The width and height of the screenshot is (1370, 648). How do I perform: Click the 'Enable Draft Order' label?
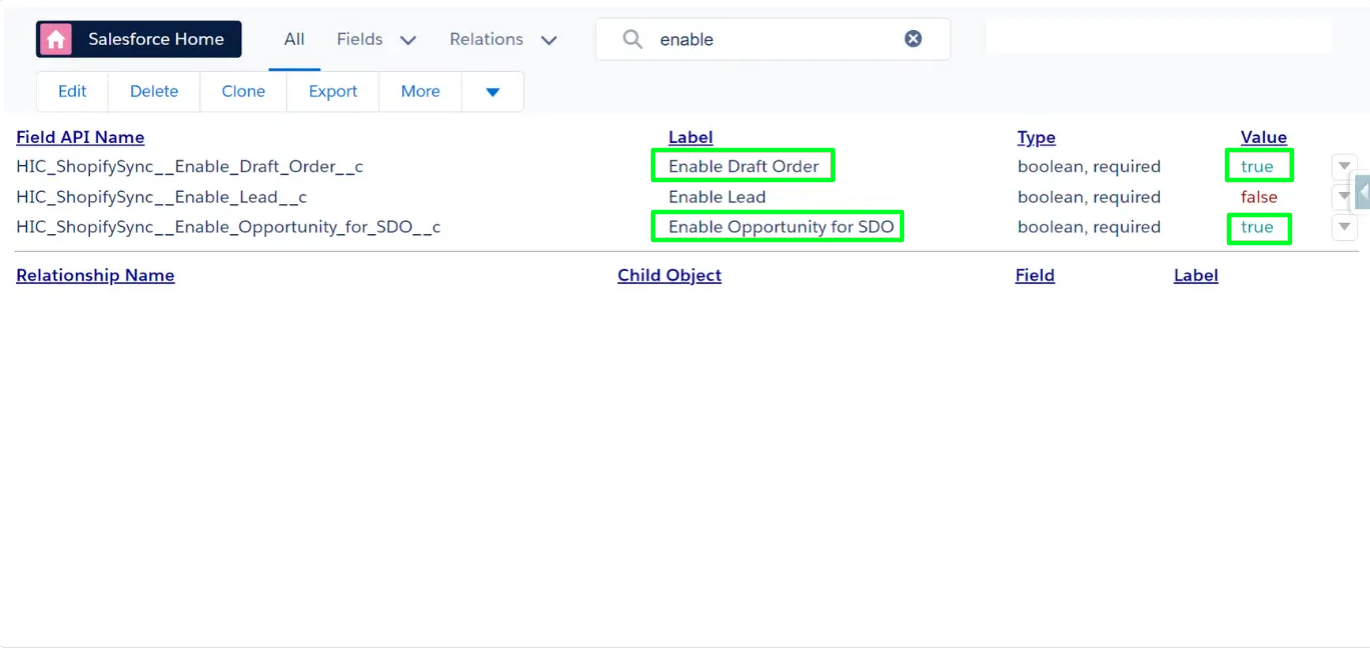pyautogui.click(x=743, y=167)
